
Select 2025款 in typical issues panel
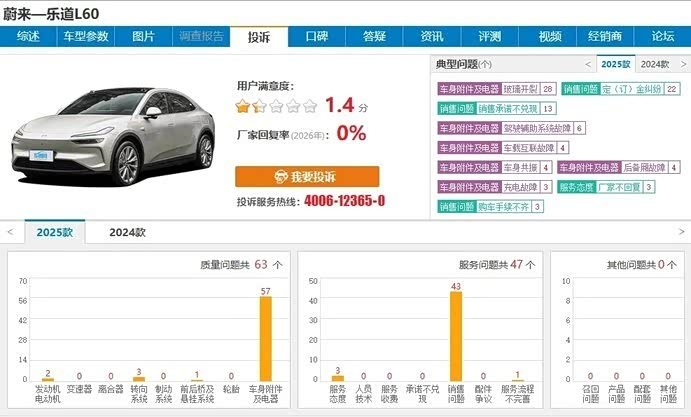pos(616,64)
